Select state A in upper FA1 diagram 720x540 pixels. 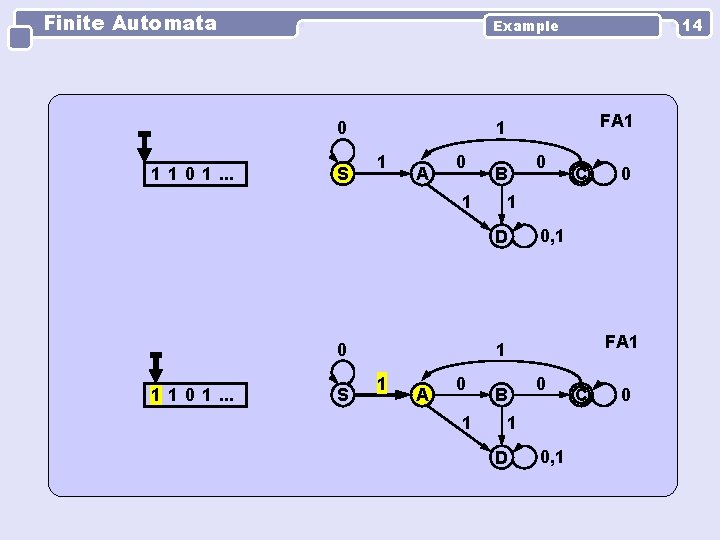click(x=422, y=174)
